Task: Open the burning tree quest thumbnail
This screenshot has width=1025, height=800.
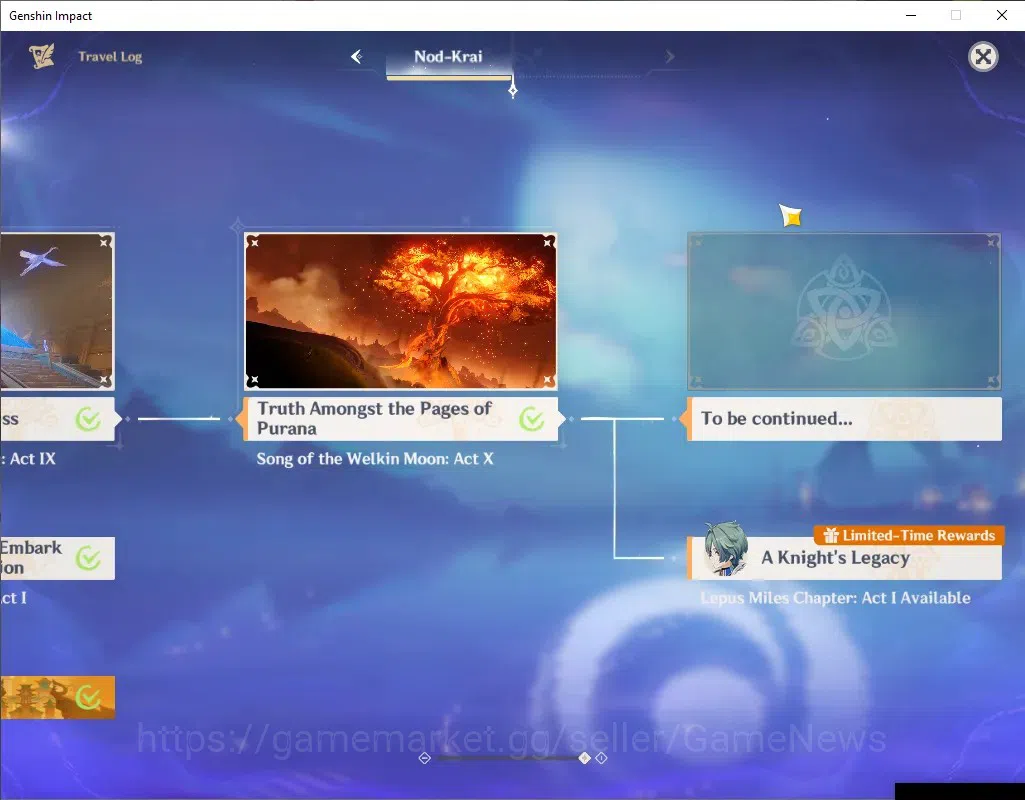Action: pos(401,310)
